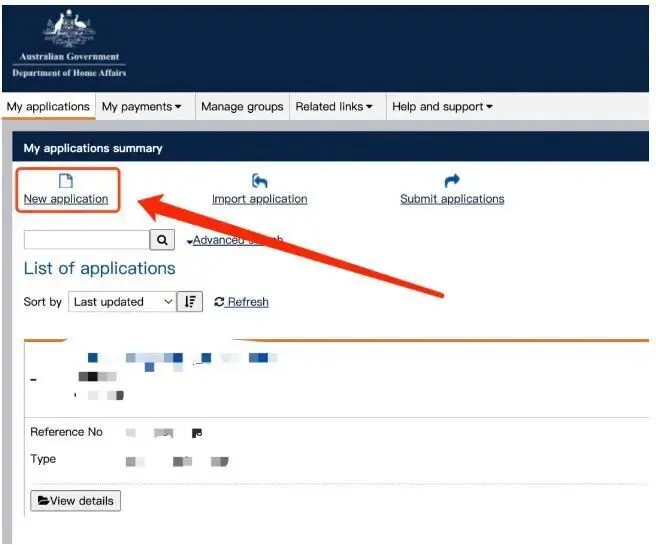The height and width of the screenshot is (545, 656).
Task: Click the Submit applications arrow icon
Action: [x=452, y=181]
